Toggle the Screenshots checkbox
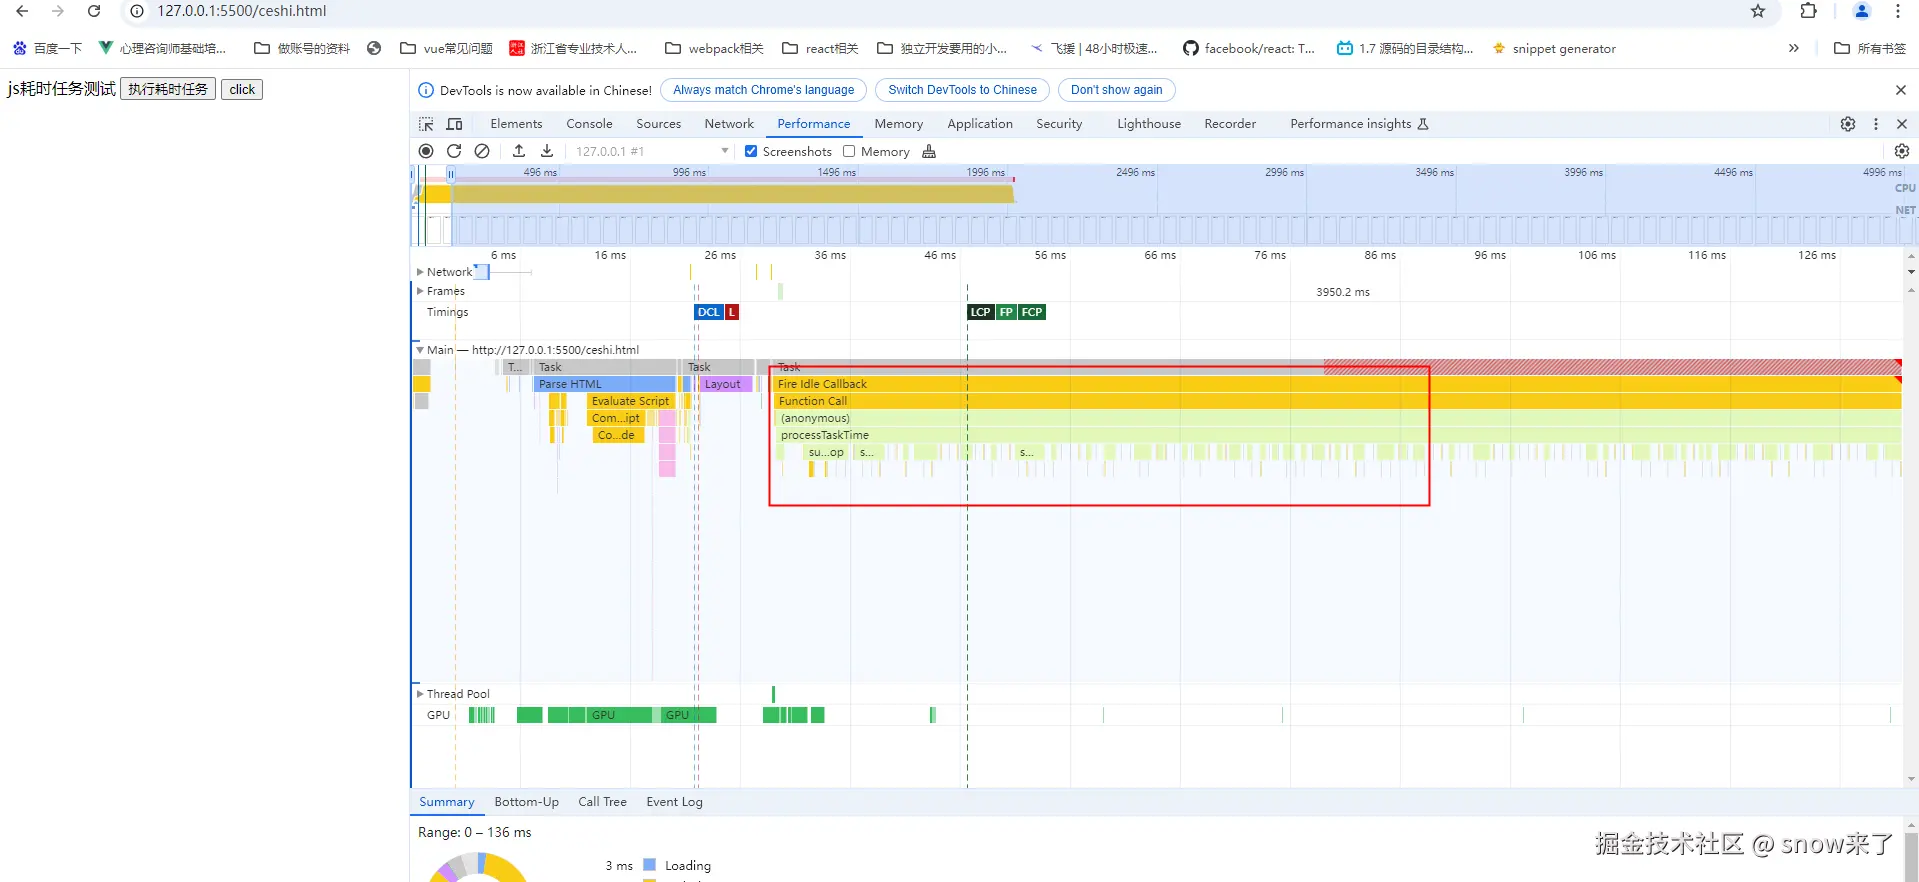The width and height of the screenshot is (1919, 882). pyautogui.click(x=751, y=151)
